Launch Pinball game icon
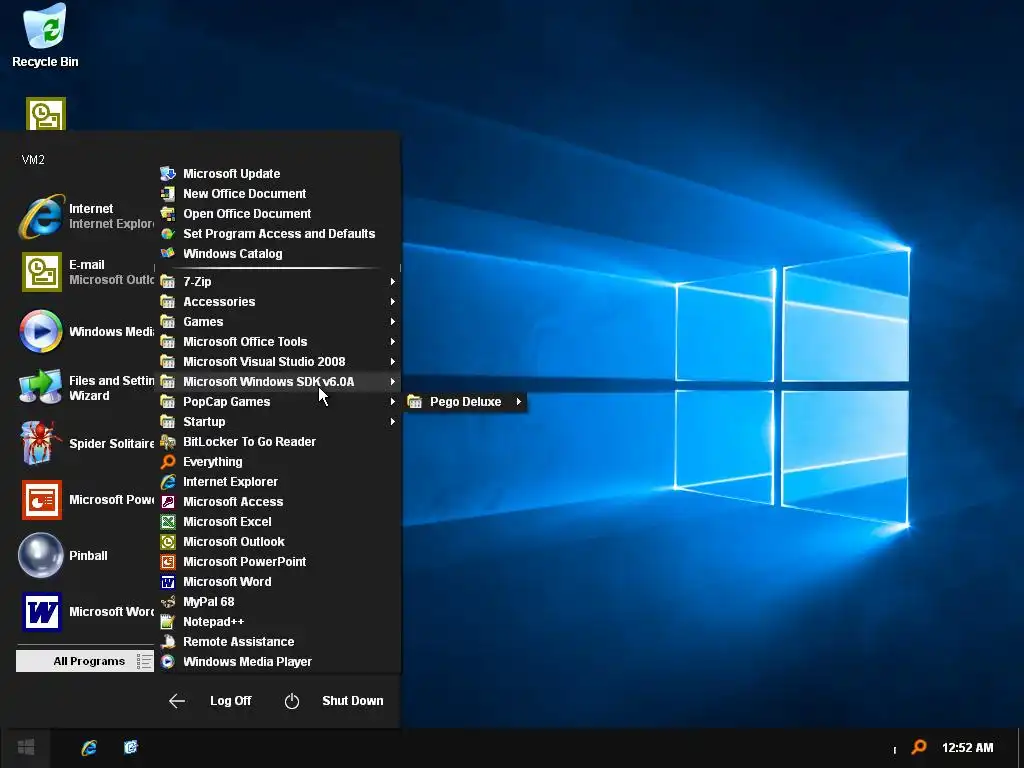The image size is (1024, 768). tap(40, 556)
